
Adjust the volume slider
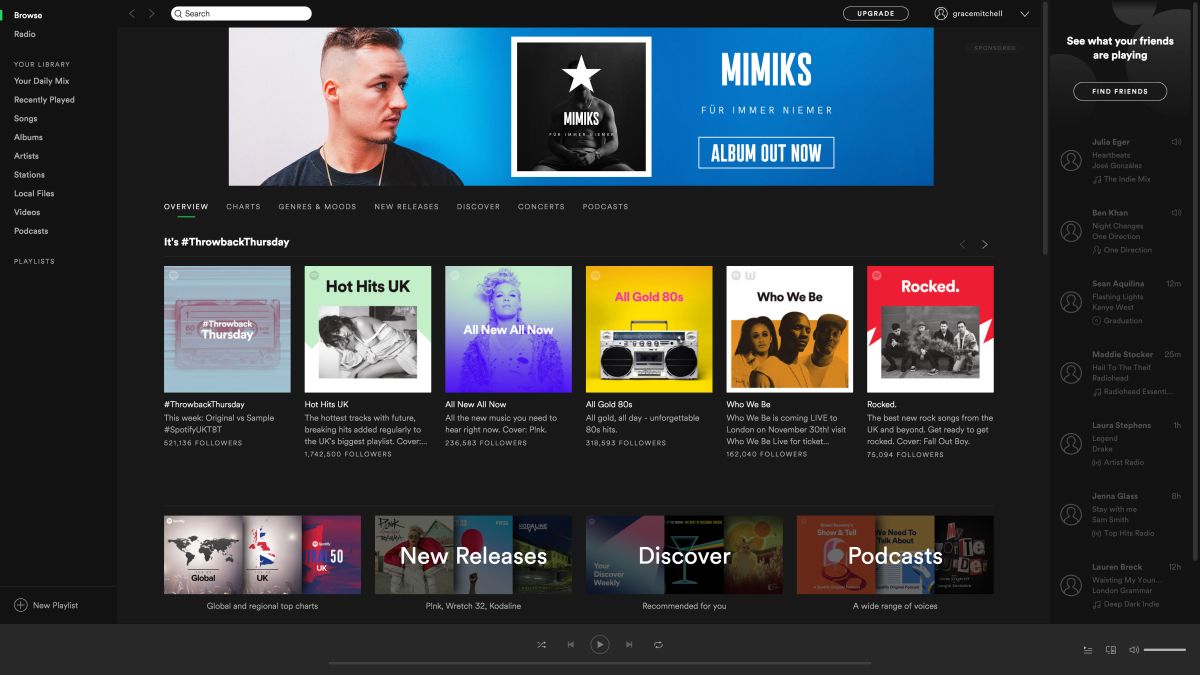click(x=1164, y=650)
